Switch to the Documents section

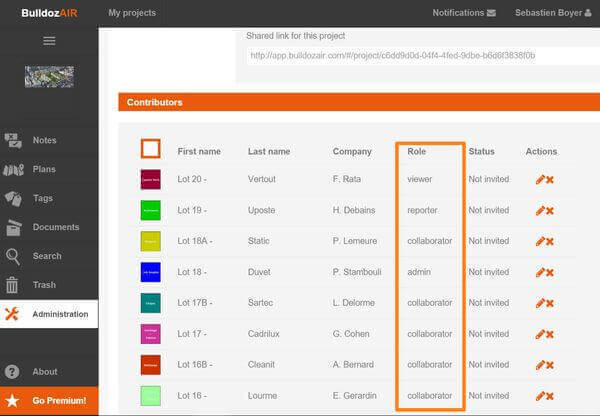[x=56, y=227]
